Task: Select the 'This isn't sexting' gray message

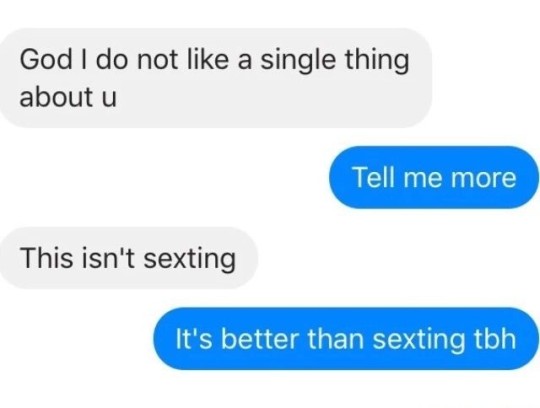Action: 129,258
